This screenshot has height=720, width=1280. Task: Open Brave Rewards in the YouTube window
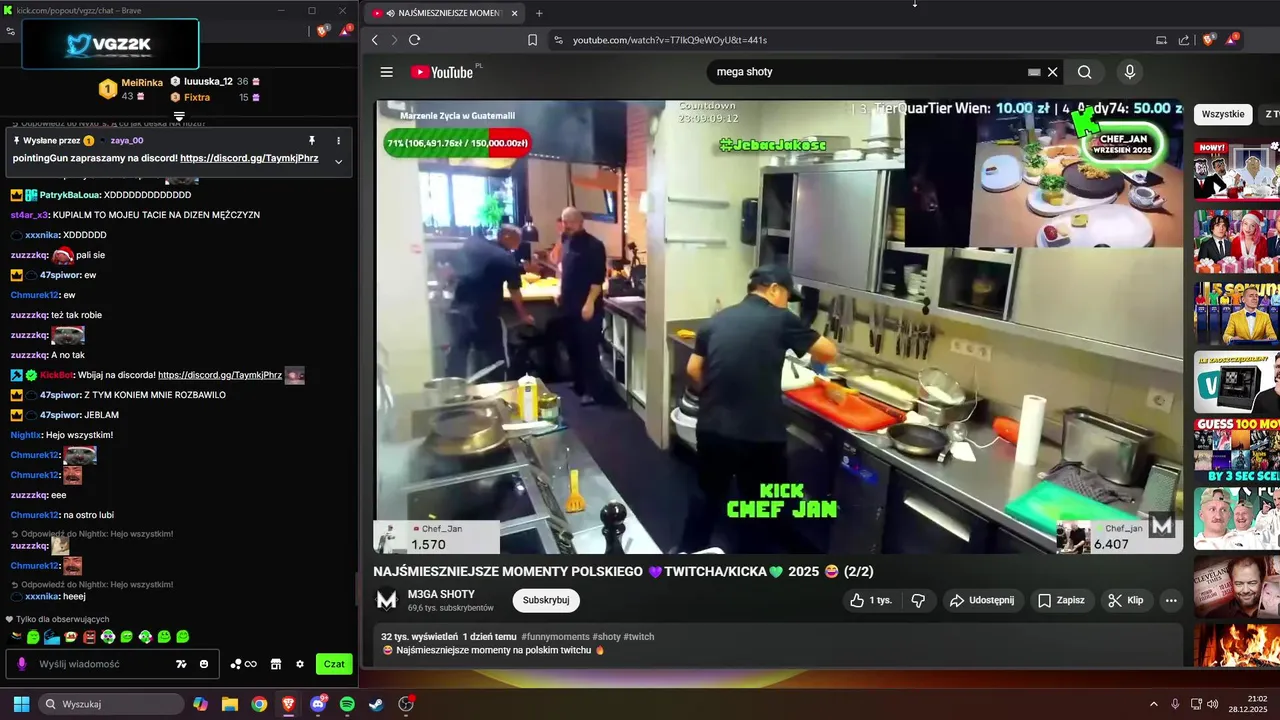[1231, 40]
